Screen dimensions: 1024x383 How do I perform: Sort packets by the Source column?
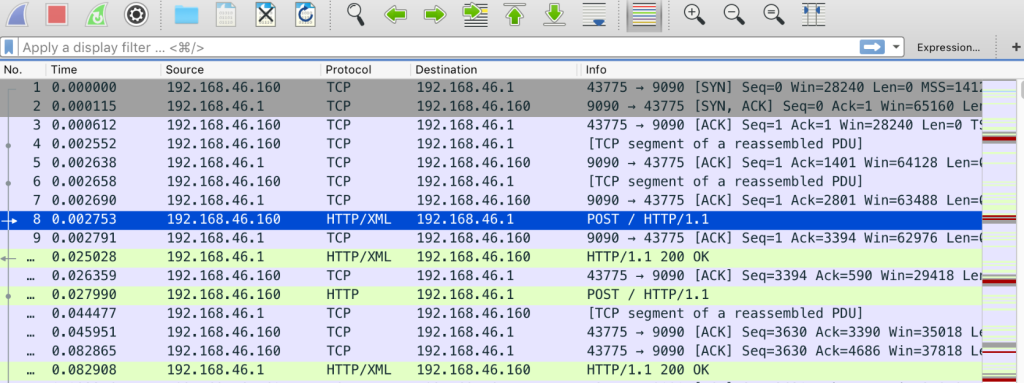pyautogui.click(x=240, y=69)
